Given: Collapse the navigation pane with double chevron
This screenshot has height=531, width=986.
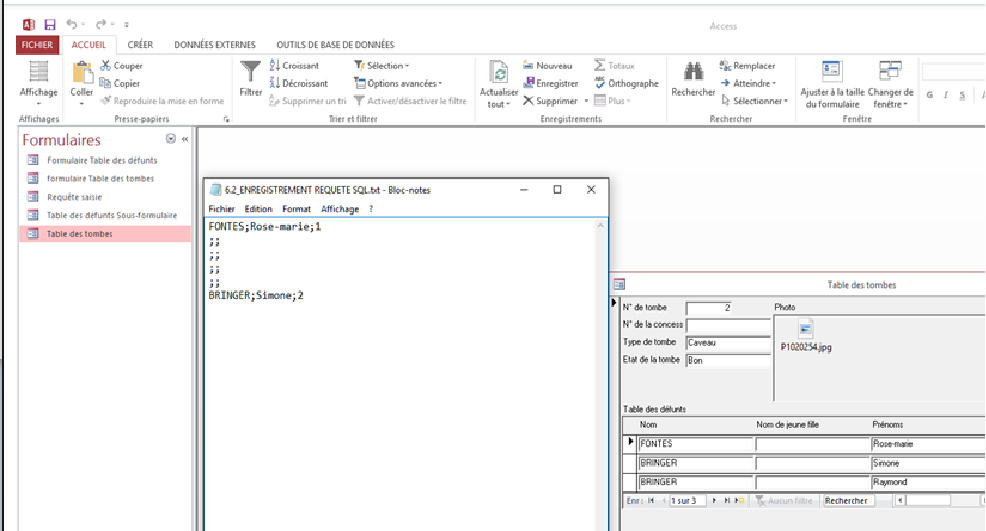Looking at the screenshot, I should point(185,139).
